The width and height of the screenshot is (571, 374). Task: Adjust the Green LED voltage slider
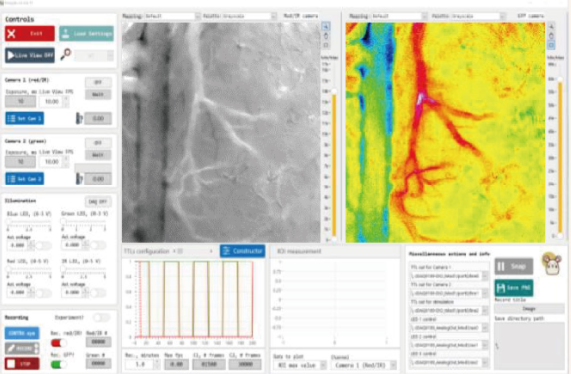[84, 221]
